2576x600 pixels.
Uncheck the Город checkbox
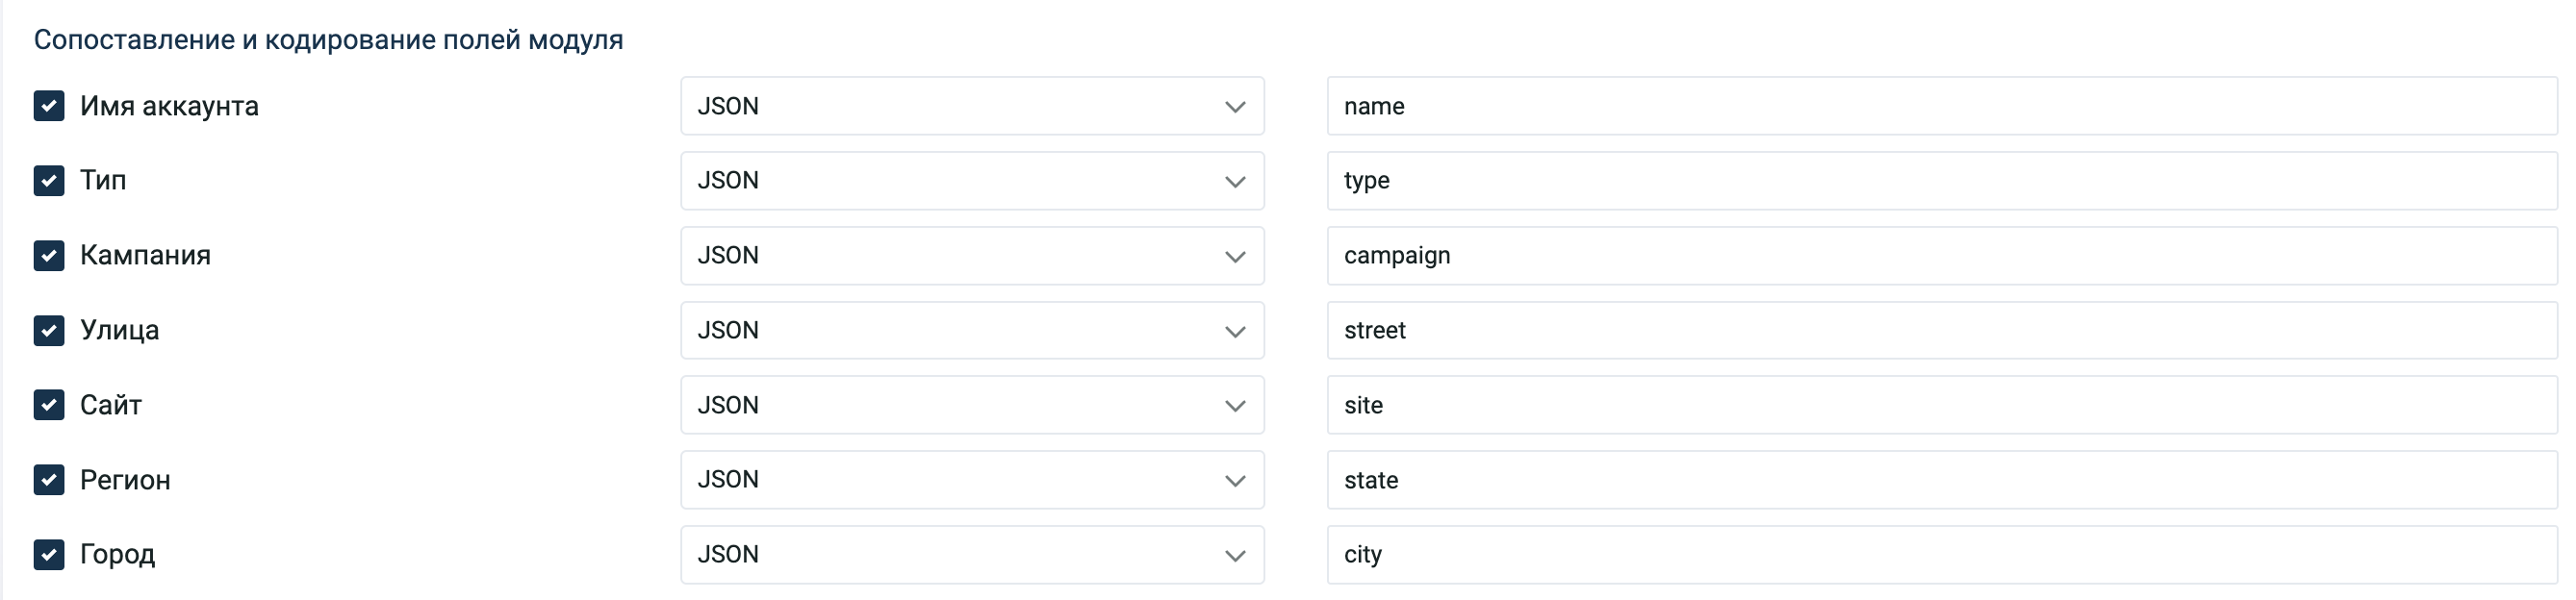pyautogui.click(x=49, y=555)
